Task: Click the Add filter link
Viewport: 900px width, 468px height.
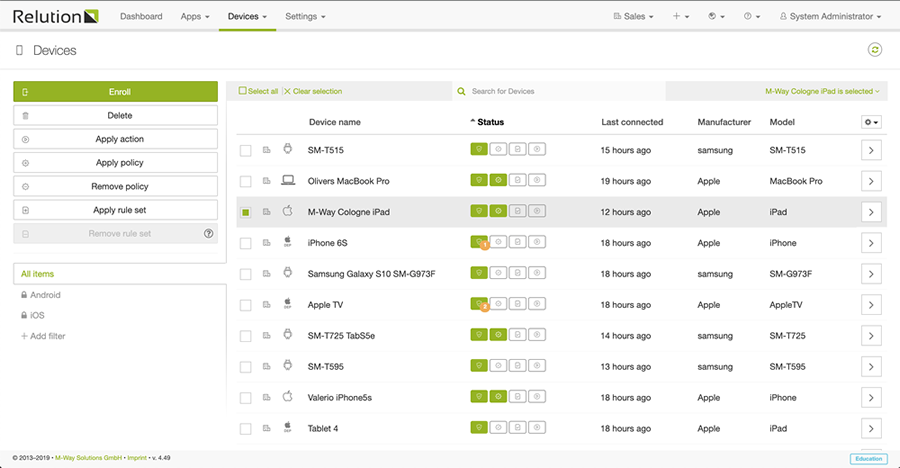Action: pos(43,336)
